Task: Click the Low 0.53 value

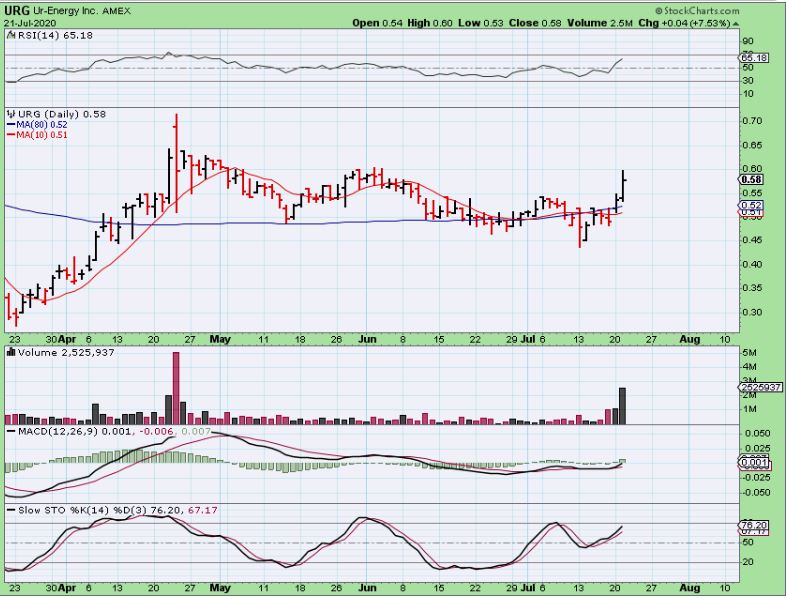Action: tap(480, 23)
